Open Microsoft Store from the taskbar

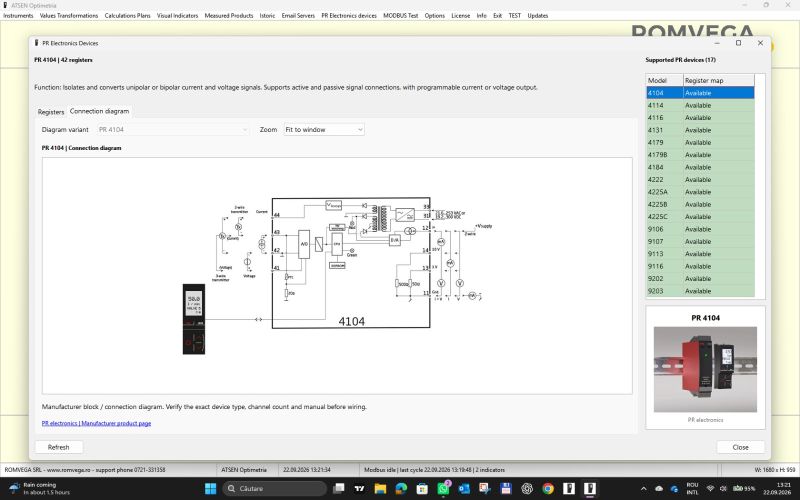pyautogui.click(x=422, y=489)
